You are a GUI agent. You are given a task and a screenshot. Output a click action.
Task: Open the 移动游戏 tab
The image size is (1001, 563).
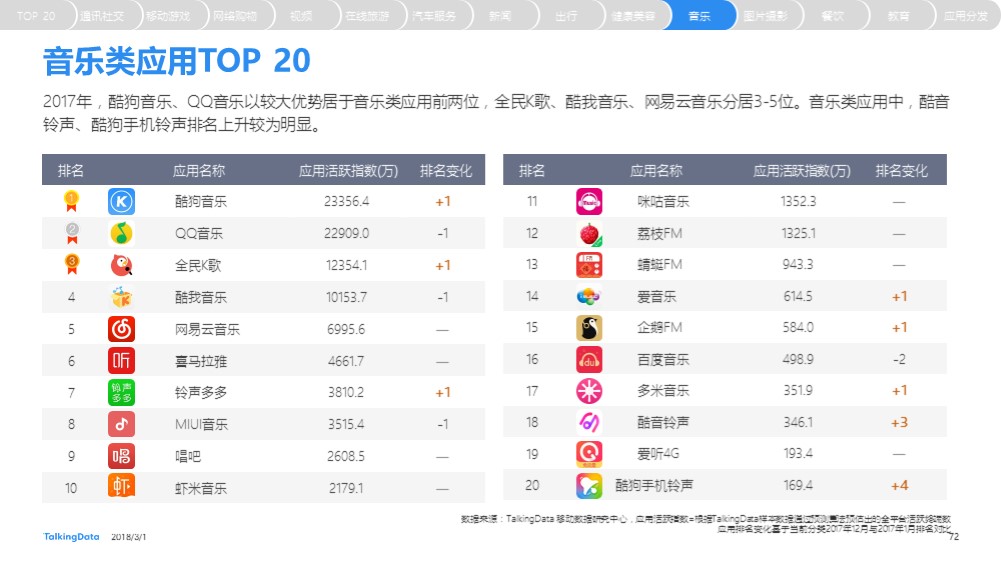point(169,15)
